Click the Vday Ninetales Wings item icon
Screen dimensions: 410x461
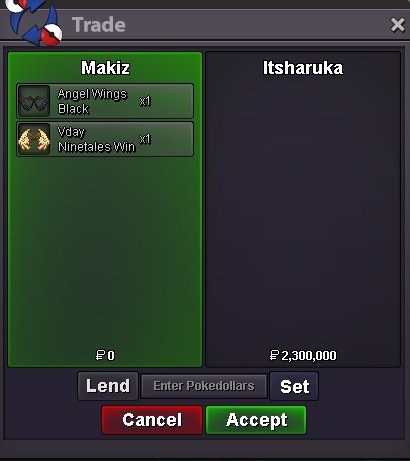pos(34,139)
